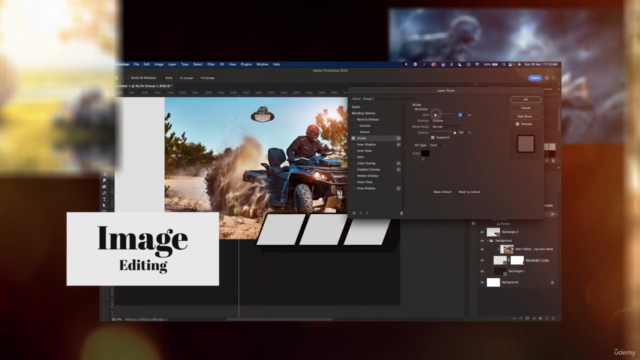This screenshot has height=360, width=640.
Task: Click the layer Name field showing Group 1
Action: tap(389, 99)
